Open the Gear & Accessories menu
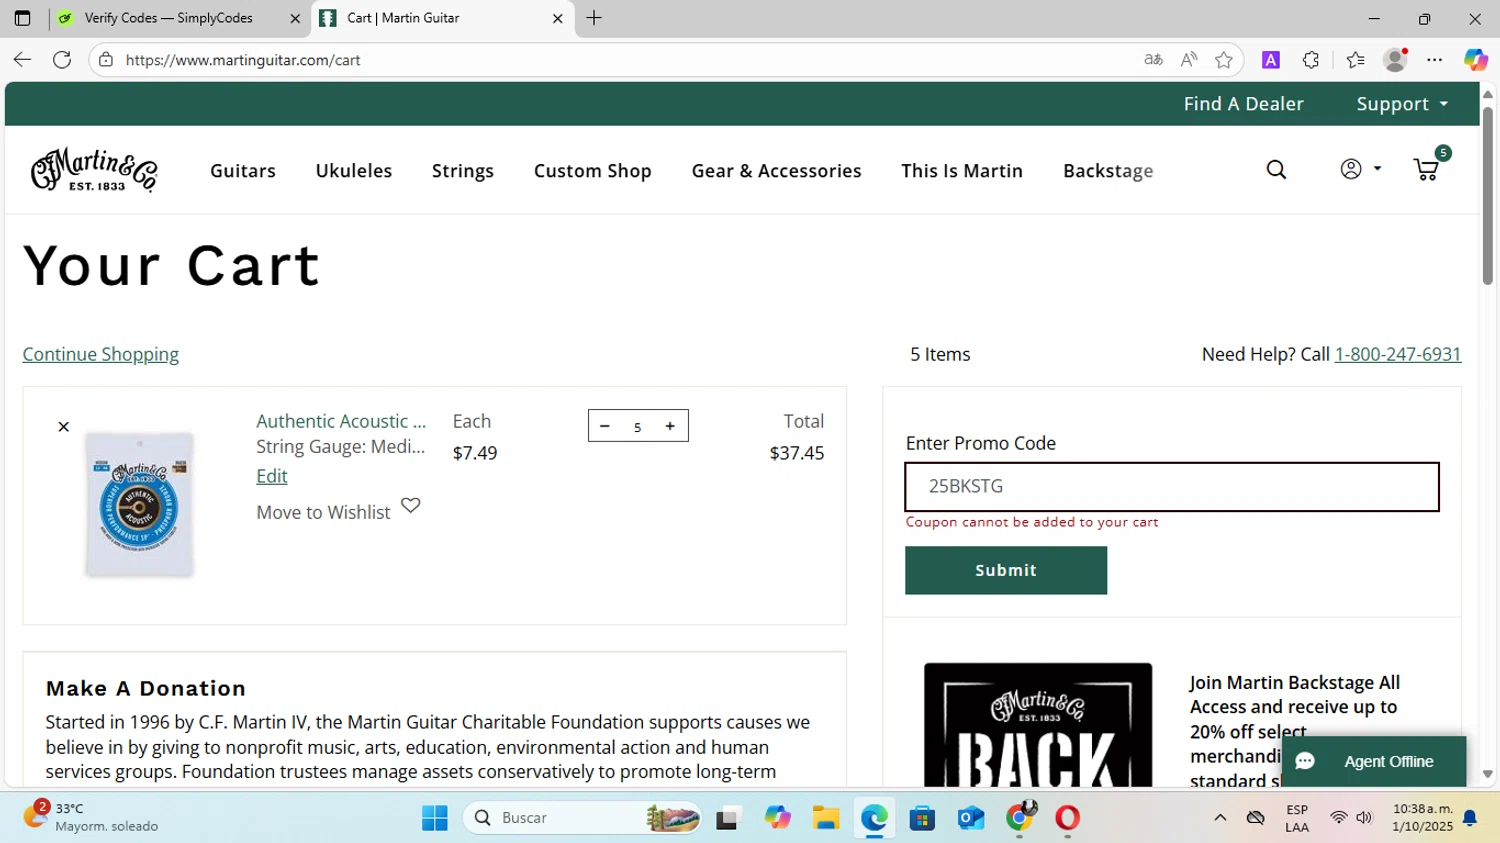 pyautogui.click(x=776, y=171)
